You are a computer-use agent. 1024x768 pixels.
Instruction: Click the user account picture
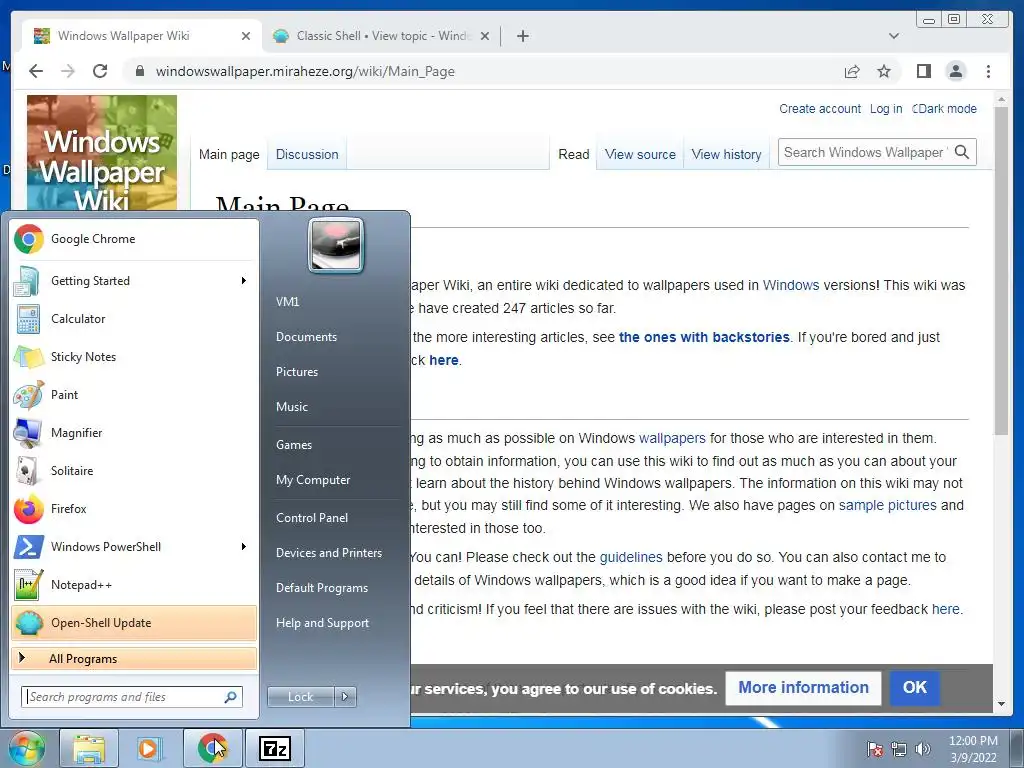click(336, 246)
